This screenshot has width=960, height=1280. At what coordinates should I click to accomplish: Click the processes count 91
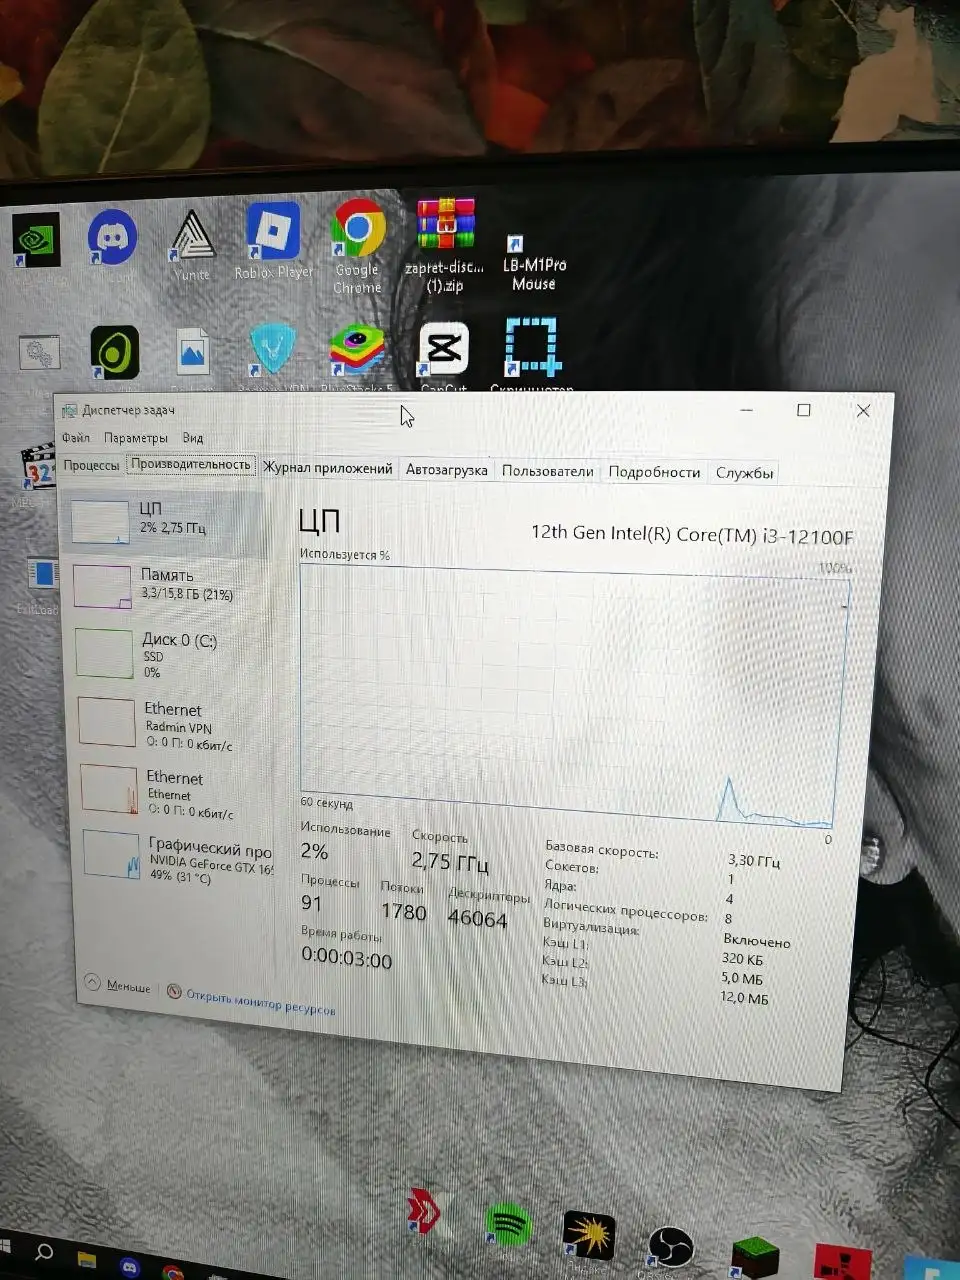click(312, 903)
